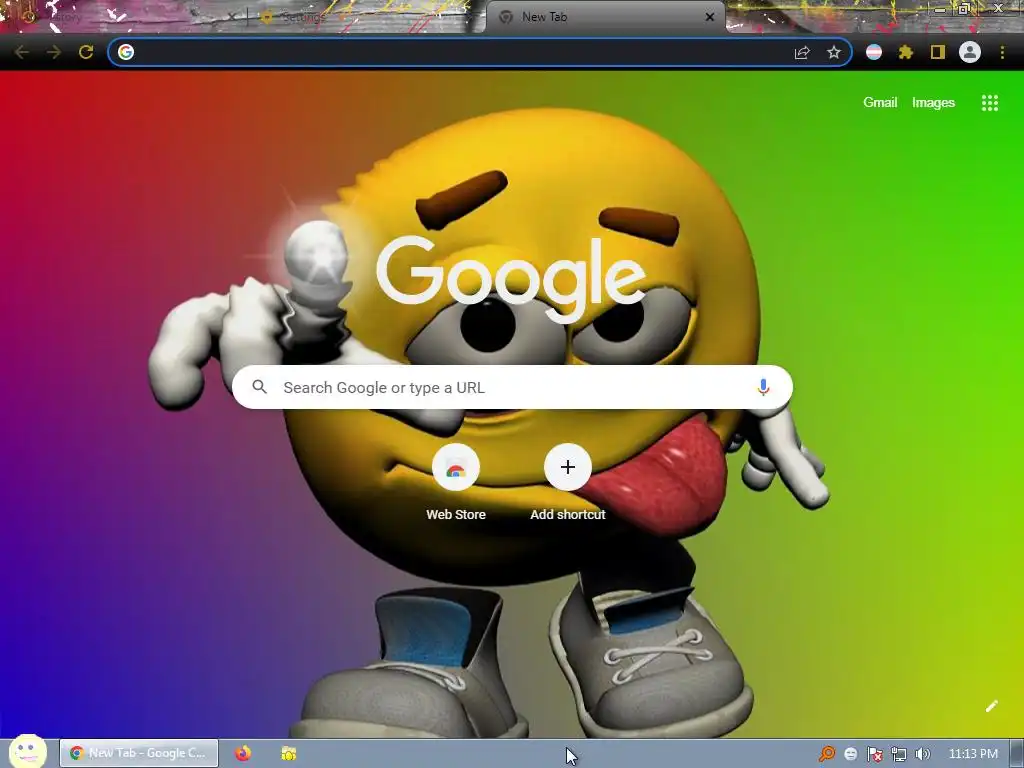This screenshot has height=768, width=1024.
Task: Open the profile avatar menu
Action: click(970, 52)
